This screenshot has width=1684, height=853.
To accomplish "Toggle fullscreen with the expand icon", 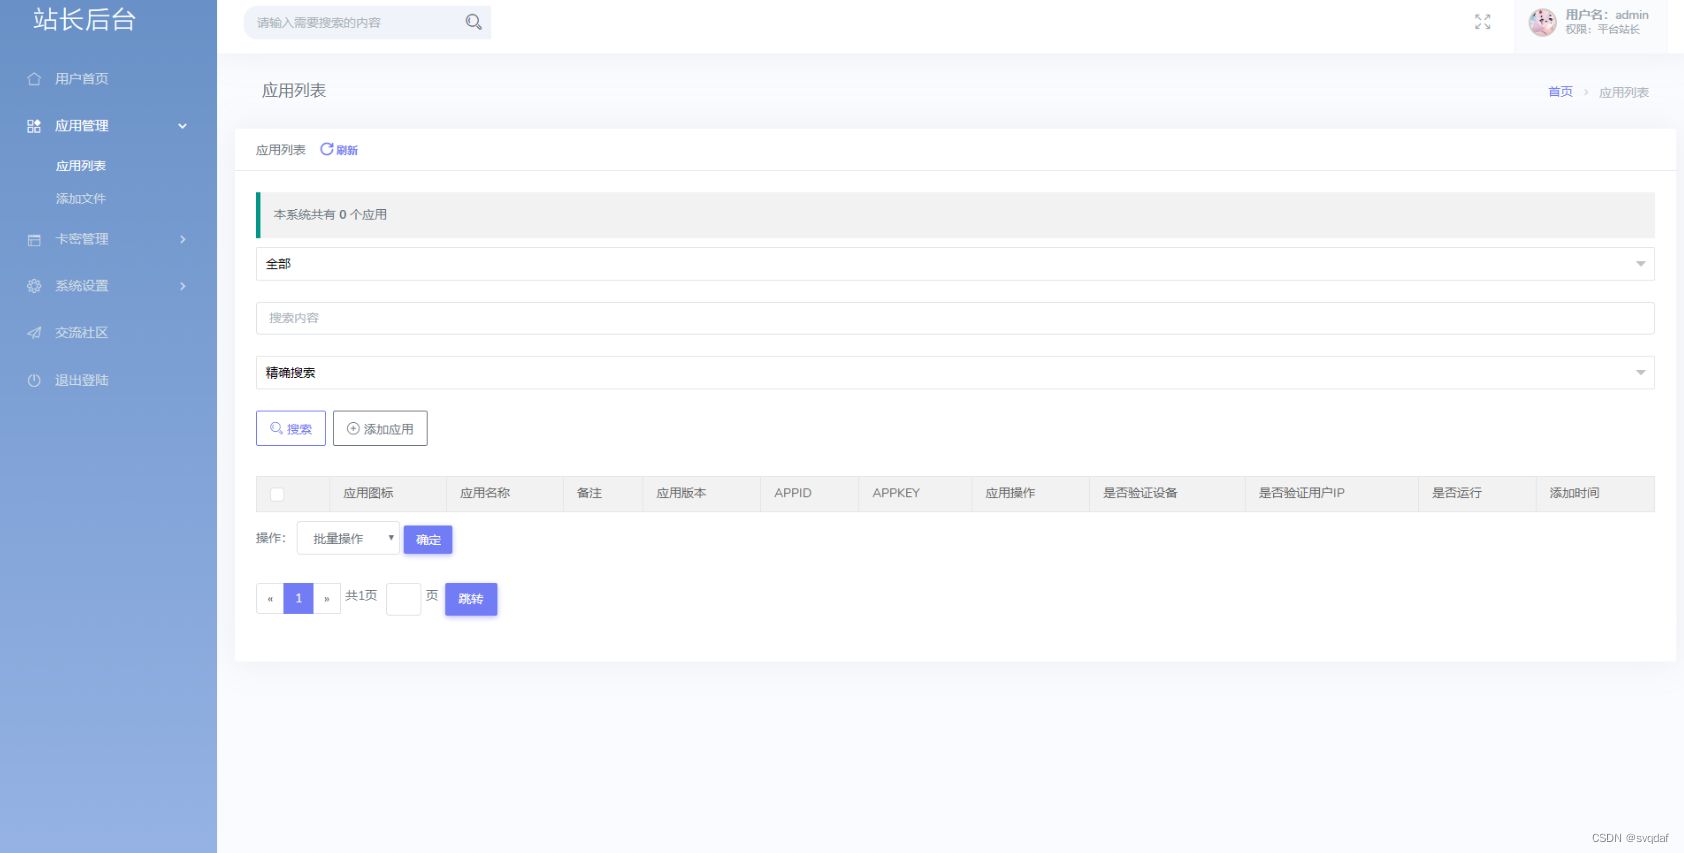I will pyautogui.click(x=1482, y=22).
